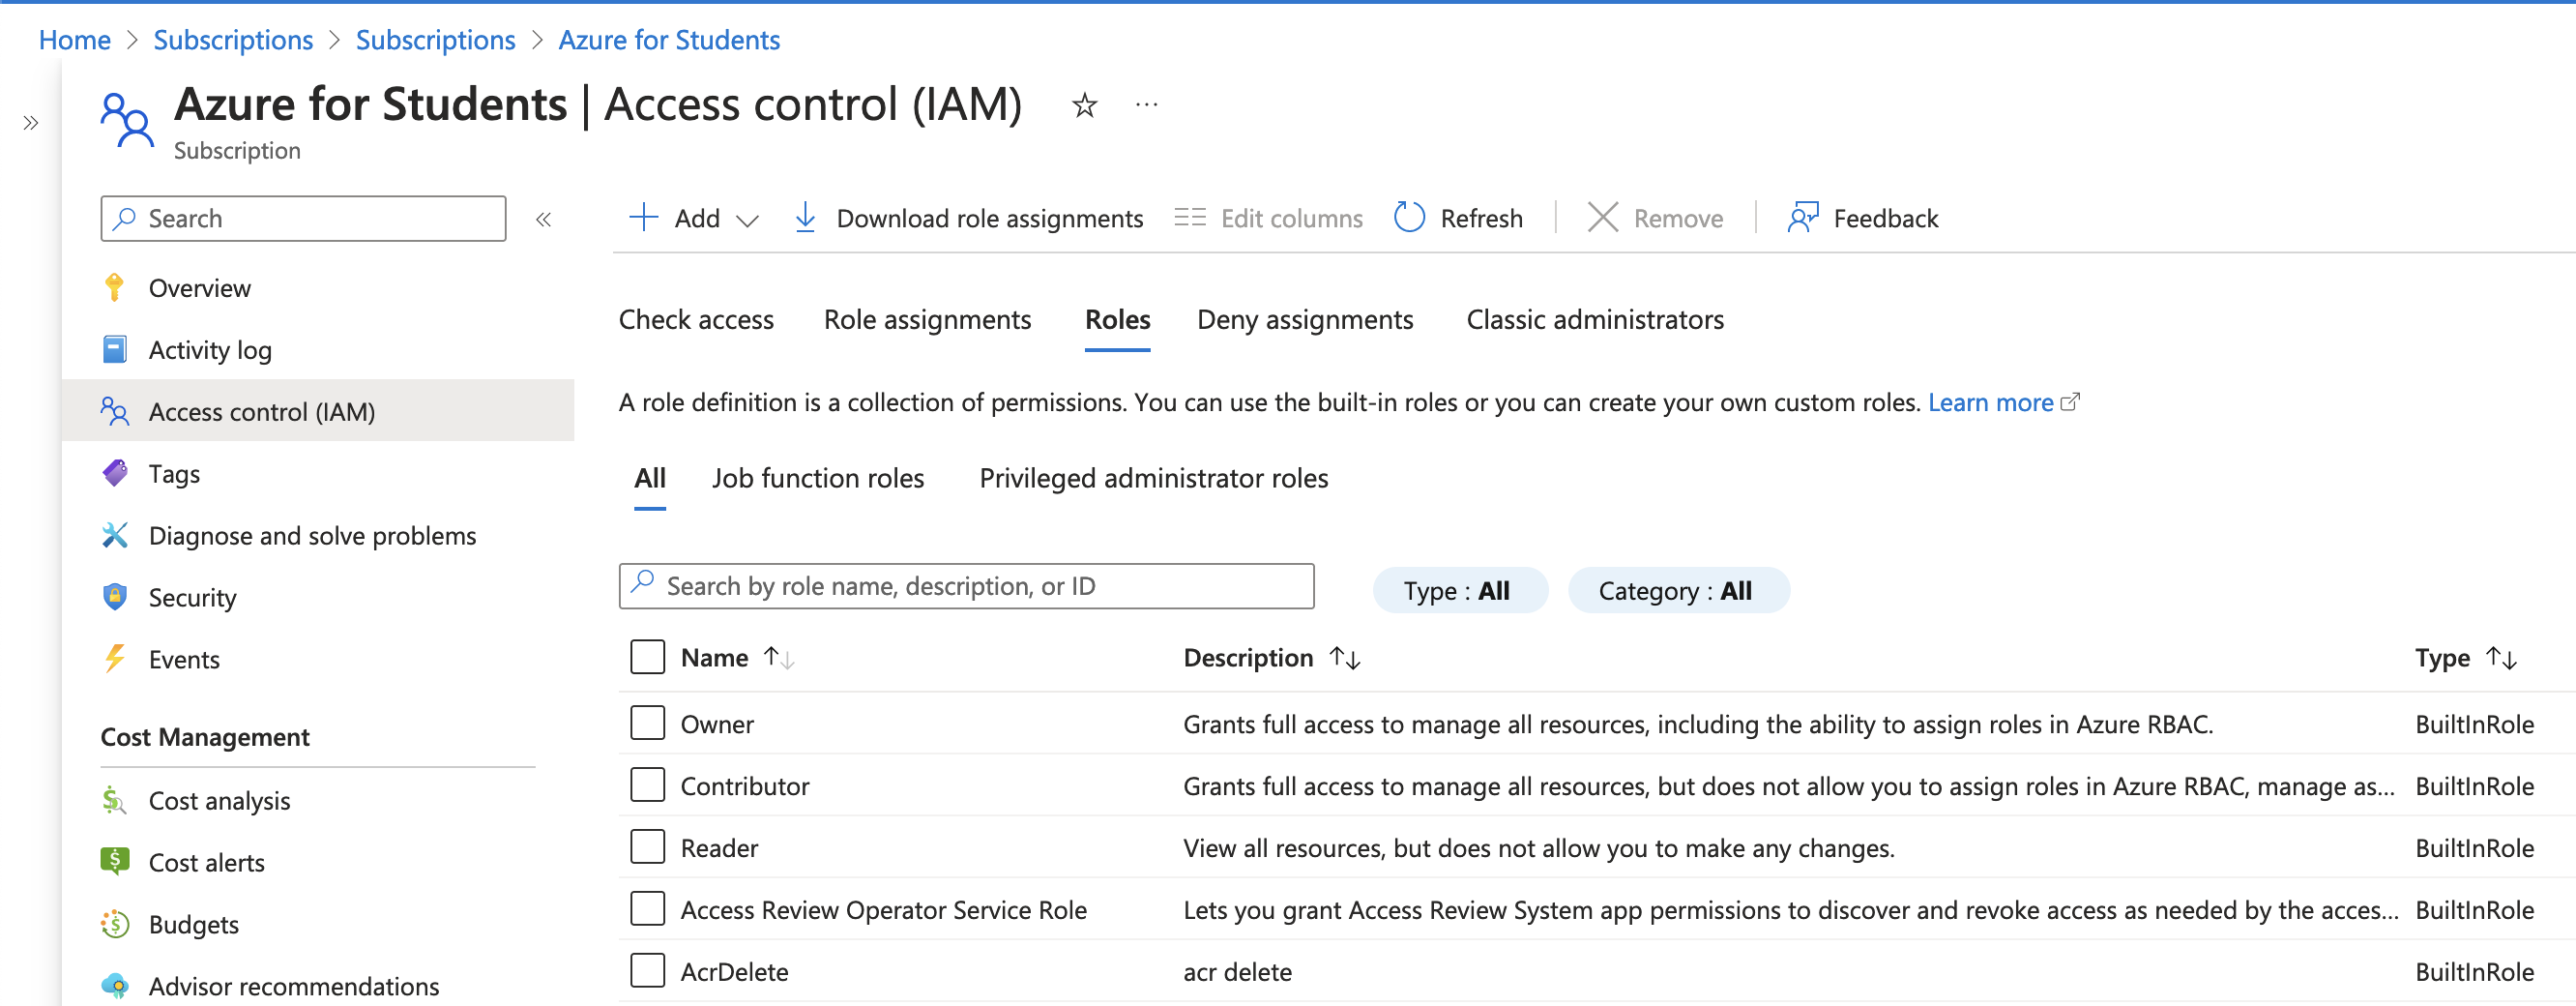Image resolution: width=2576 pixels, height=1006 pixels.
Task: Open Security shield item in sidebar
Action: [x=192, y=598]
